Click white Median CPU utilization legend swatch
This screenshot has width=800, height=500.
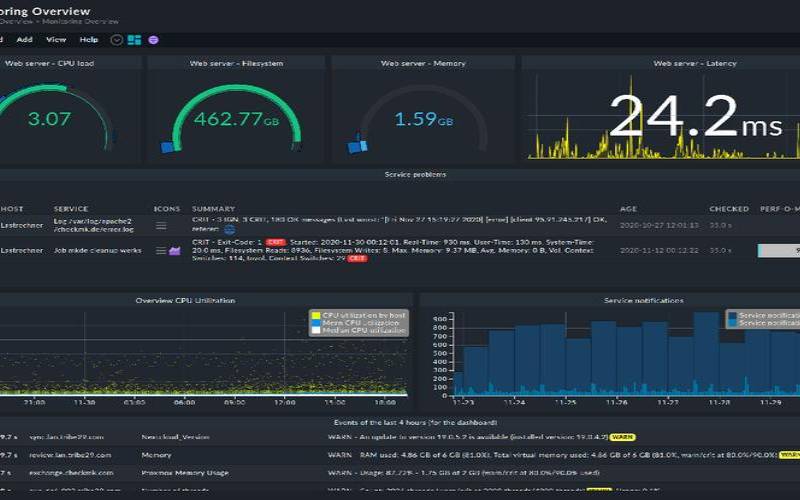pyautogui.click(x=316, y=329)
